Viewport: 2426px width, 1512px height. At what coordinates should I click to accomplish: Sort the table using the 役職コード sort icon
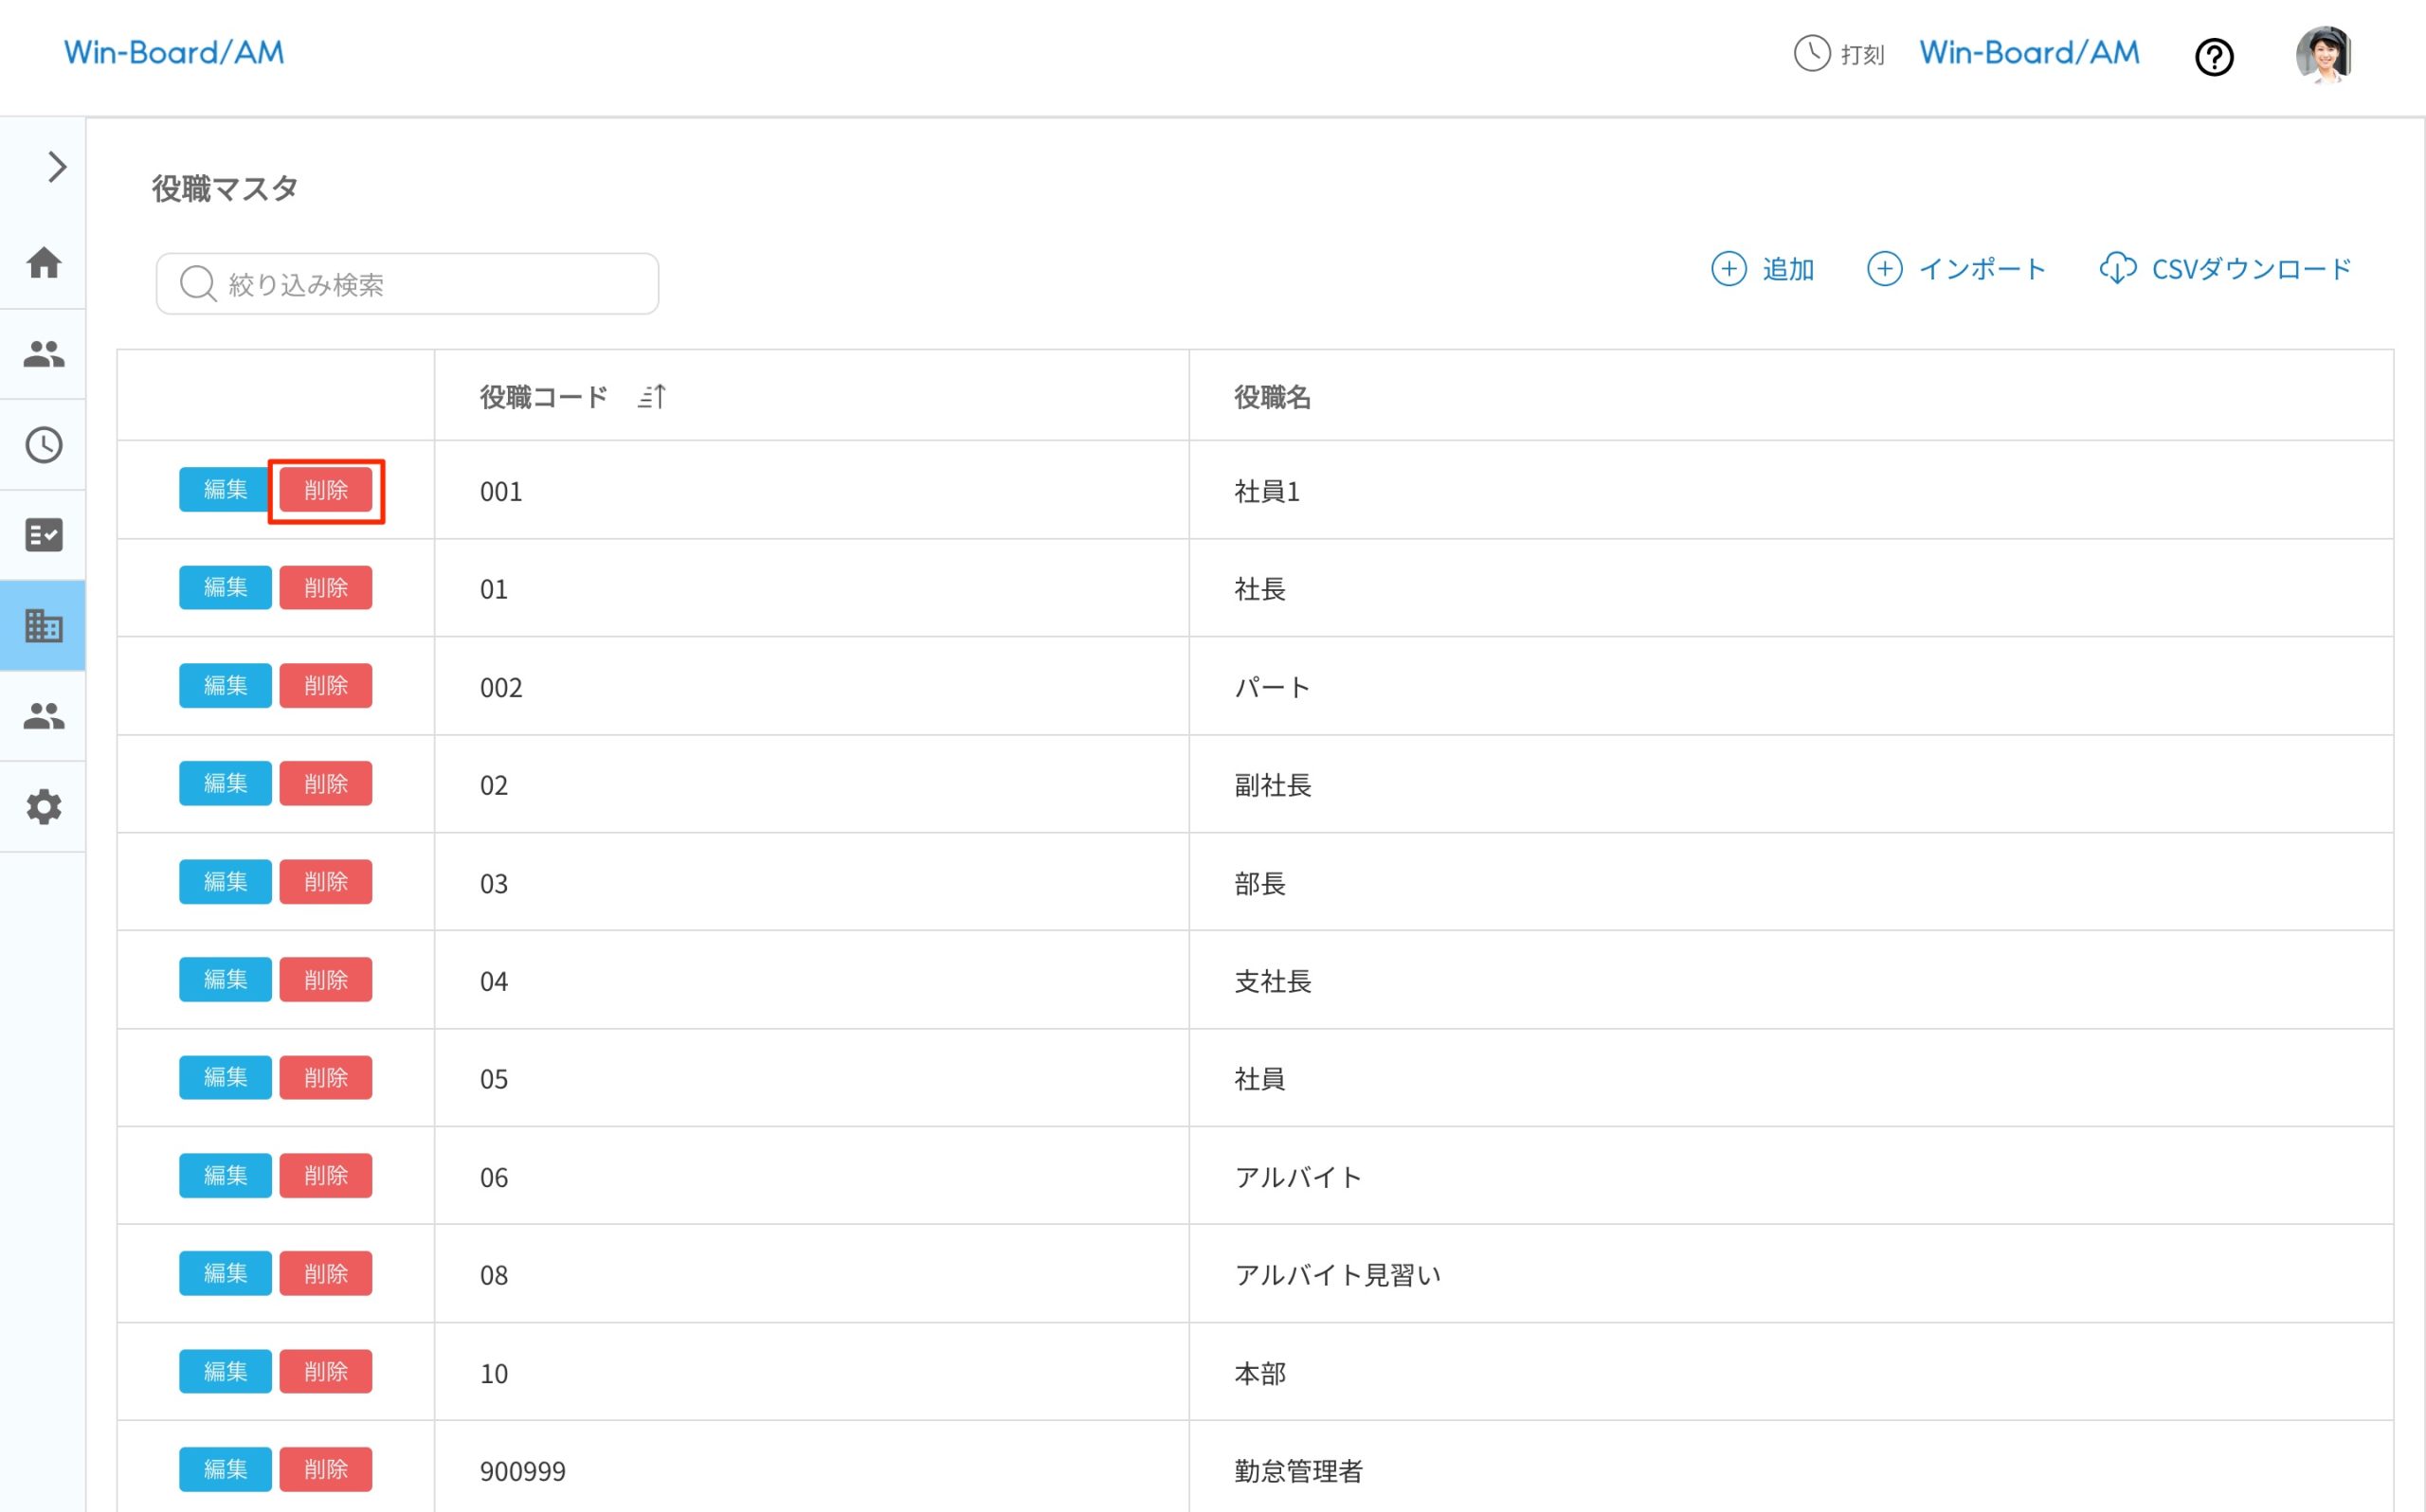click(x=653, y=396)
